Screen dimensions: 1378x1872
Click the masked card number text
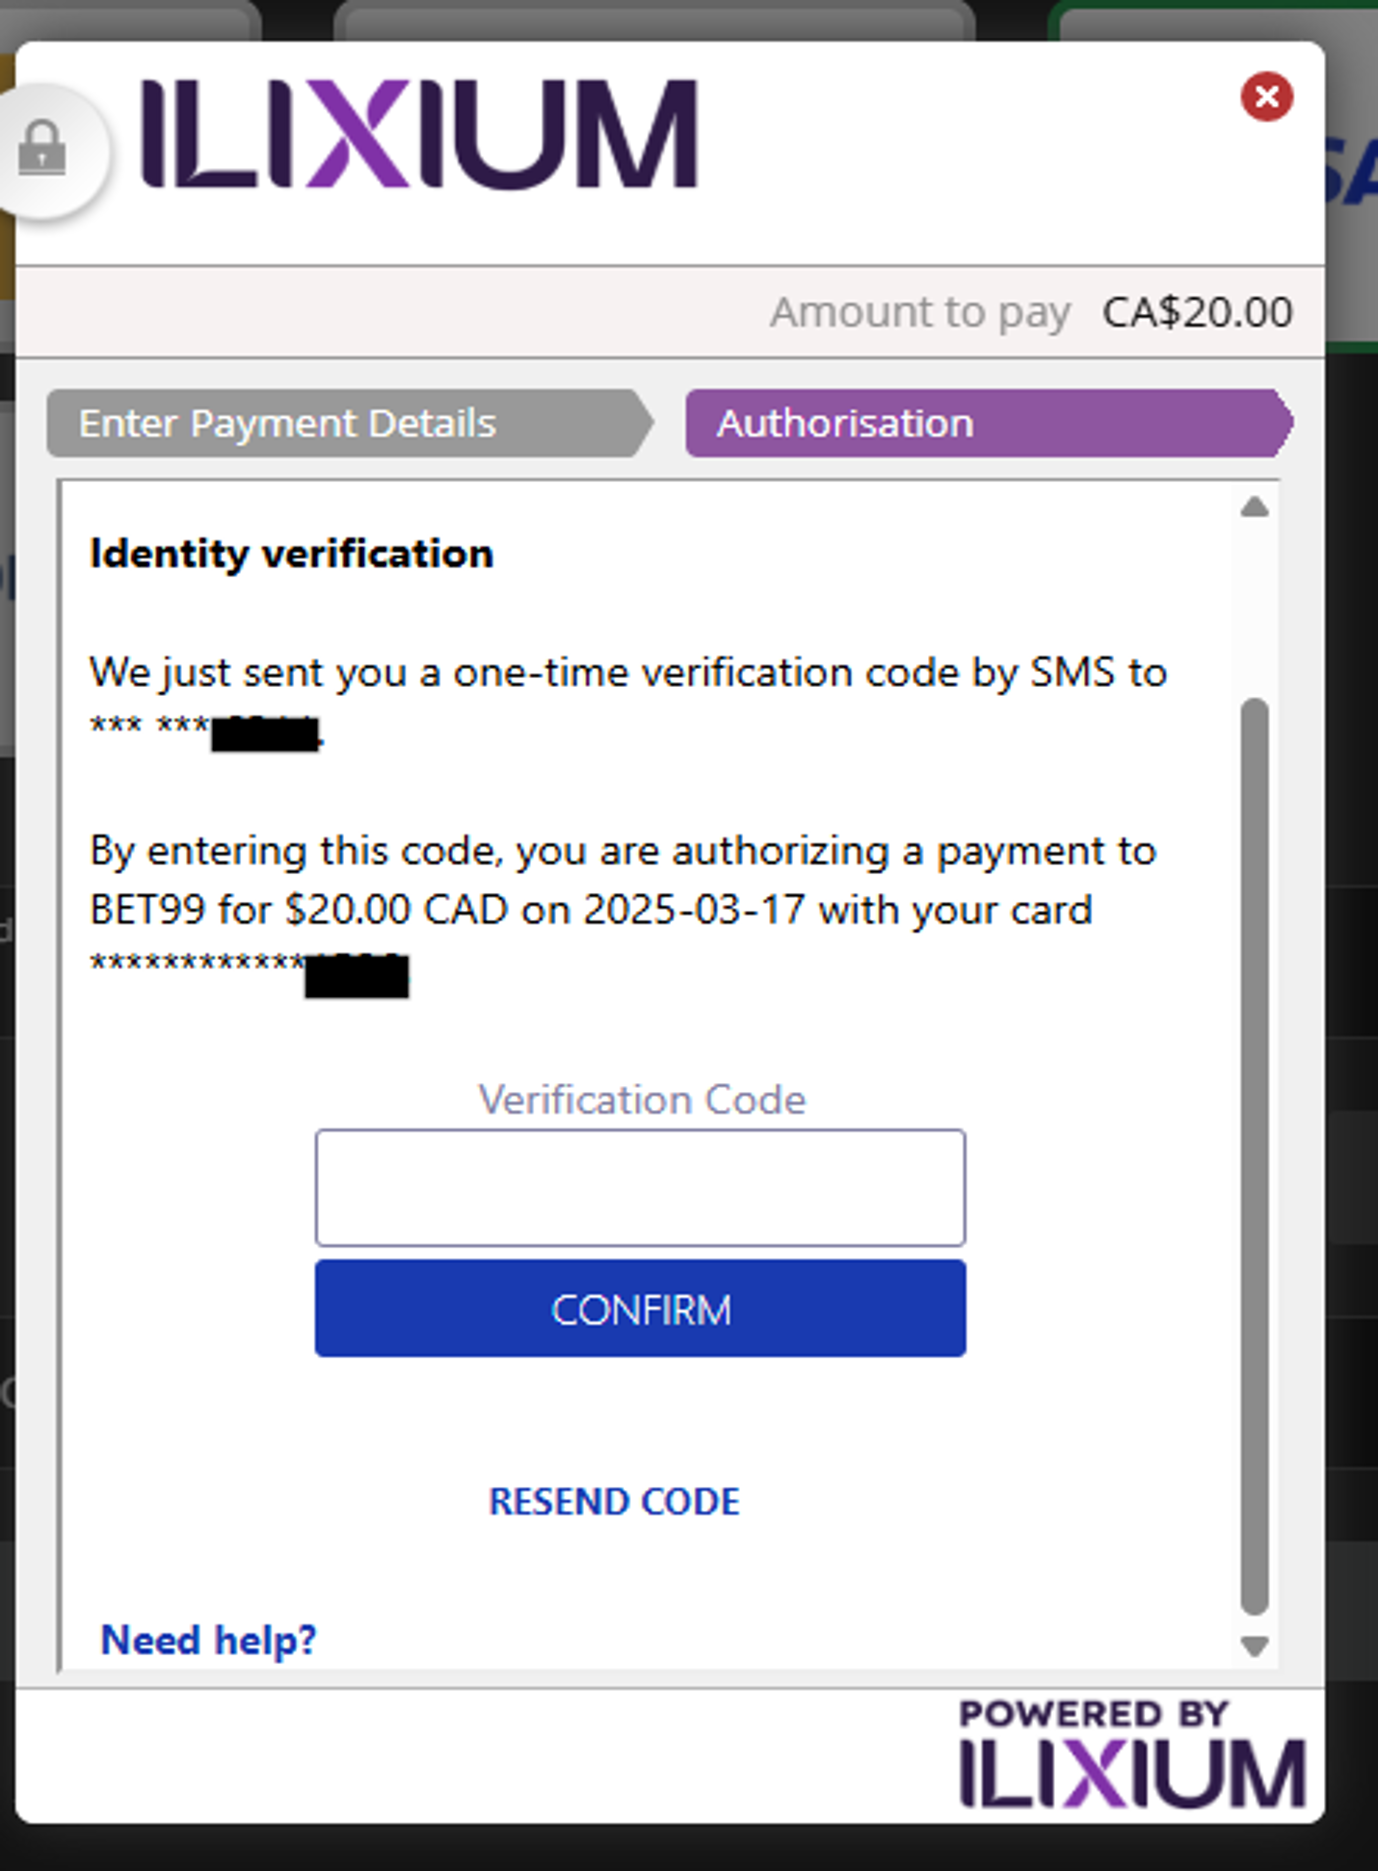tap(248, 968)
